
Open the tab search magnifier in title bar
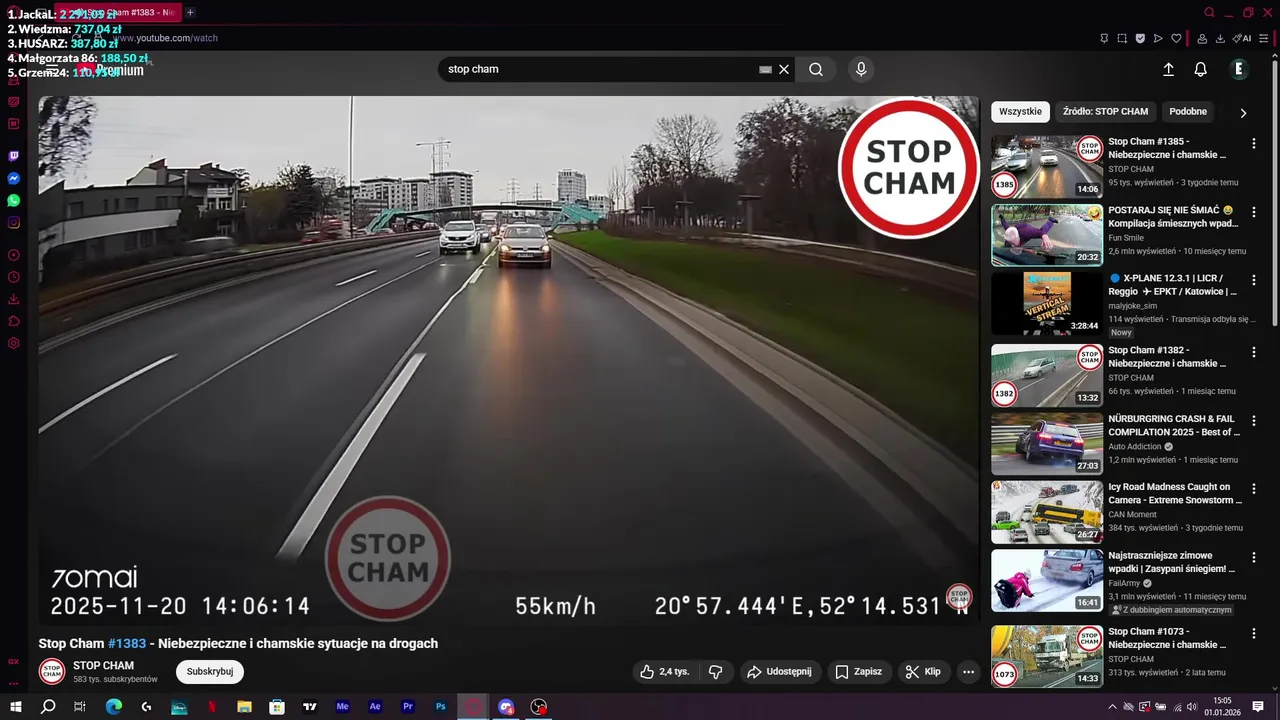coord(1209,12)
